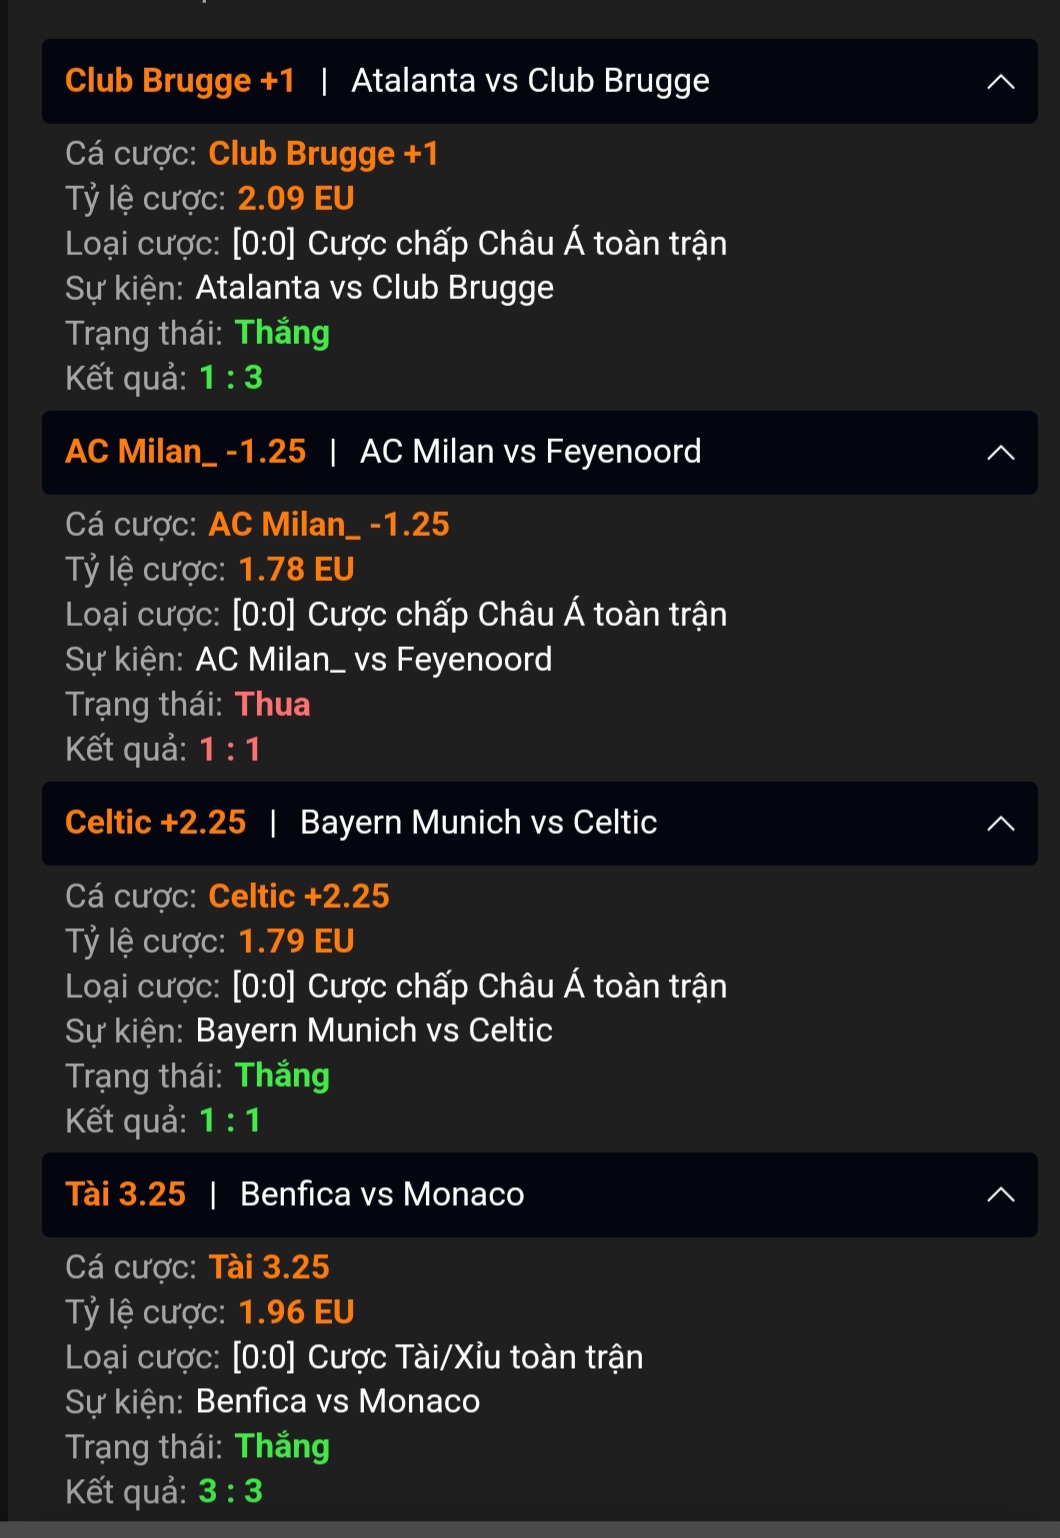The image size is (1060, 1538).
Task: Click the 1.78 EU odds value
Action: (x=296, y=569)
